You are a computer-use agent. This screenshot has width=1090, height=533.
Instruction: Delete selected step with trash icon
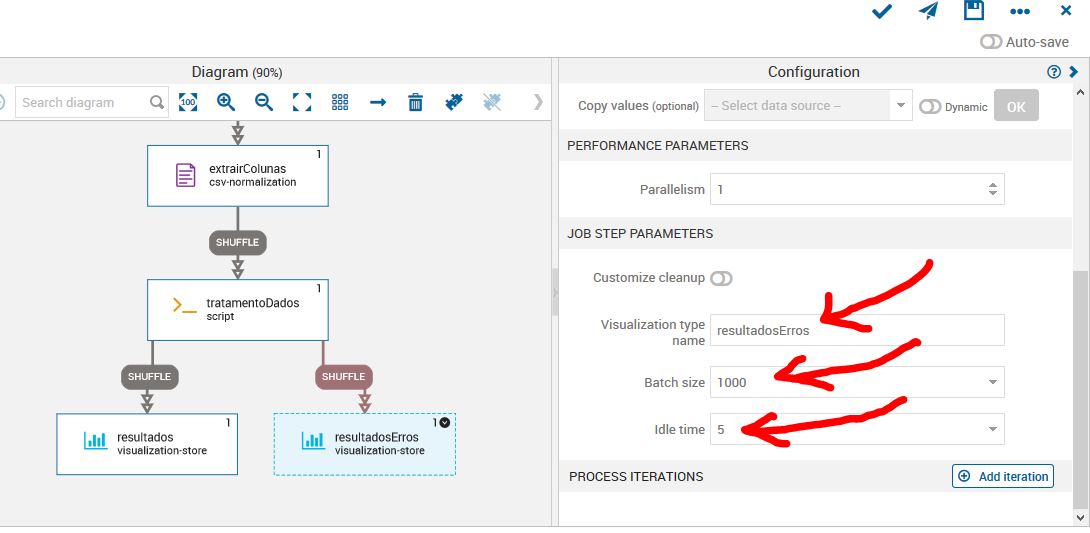coord(416,102)
